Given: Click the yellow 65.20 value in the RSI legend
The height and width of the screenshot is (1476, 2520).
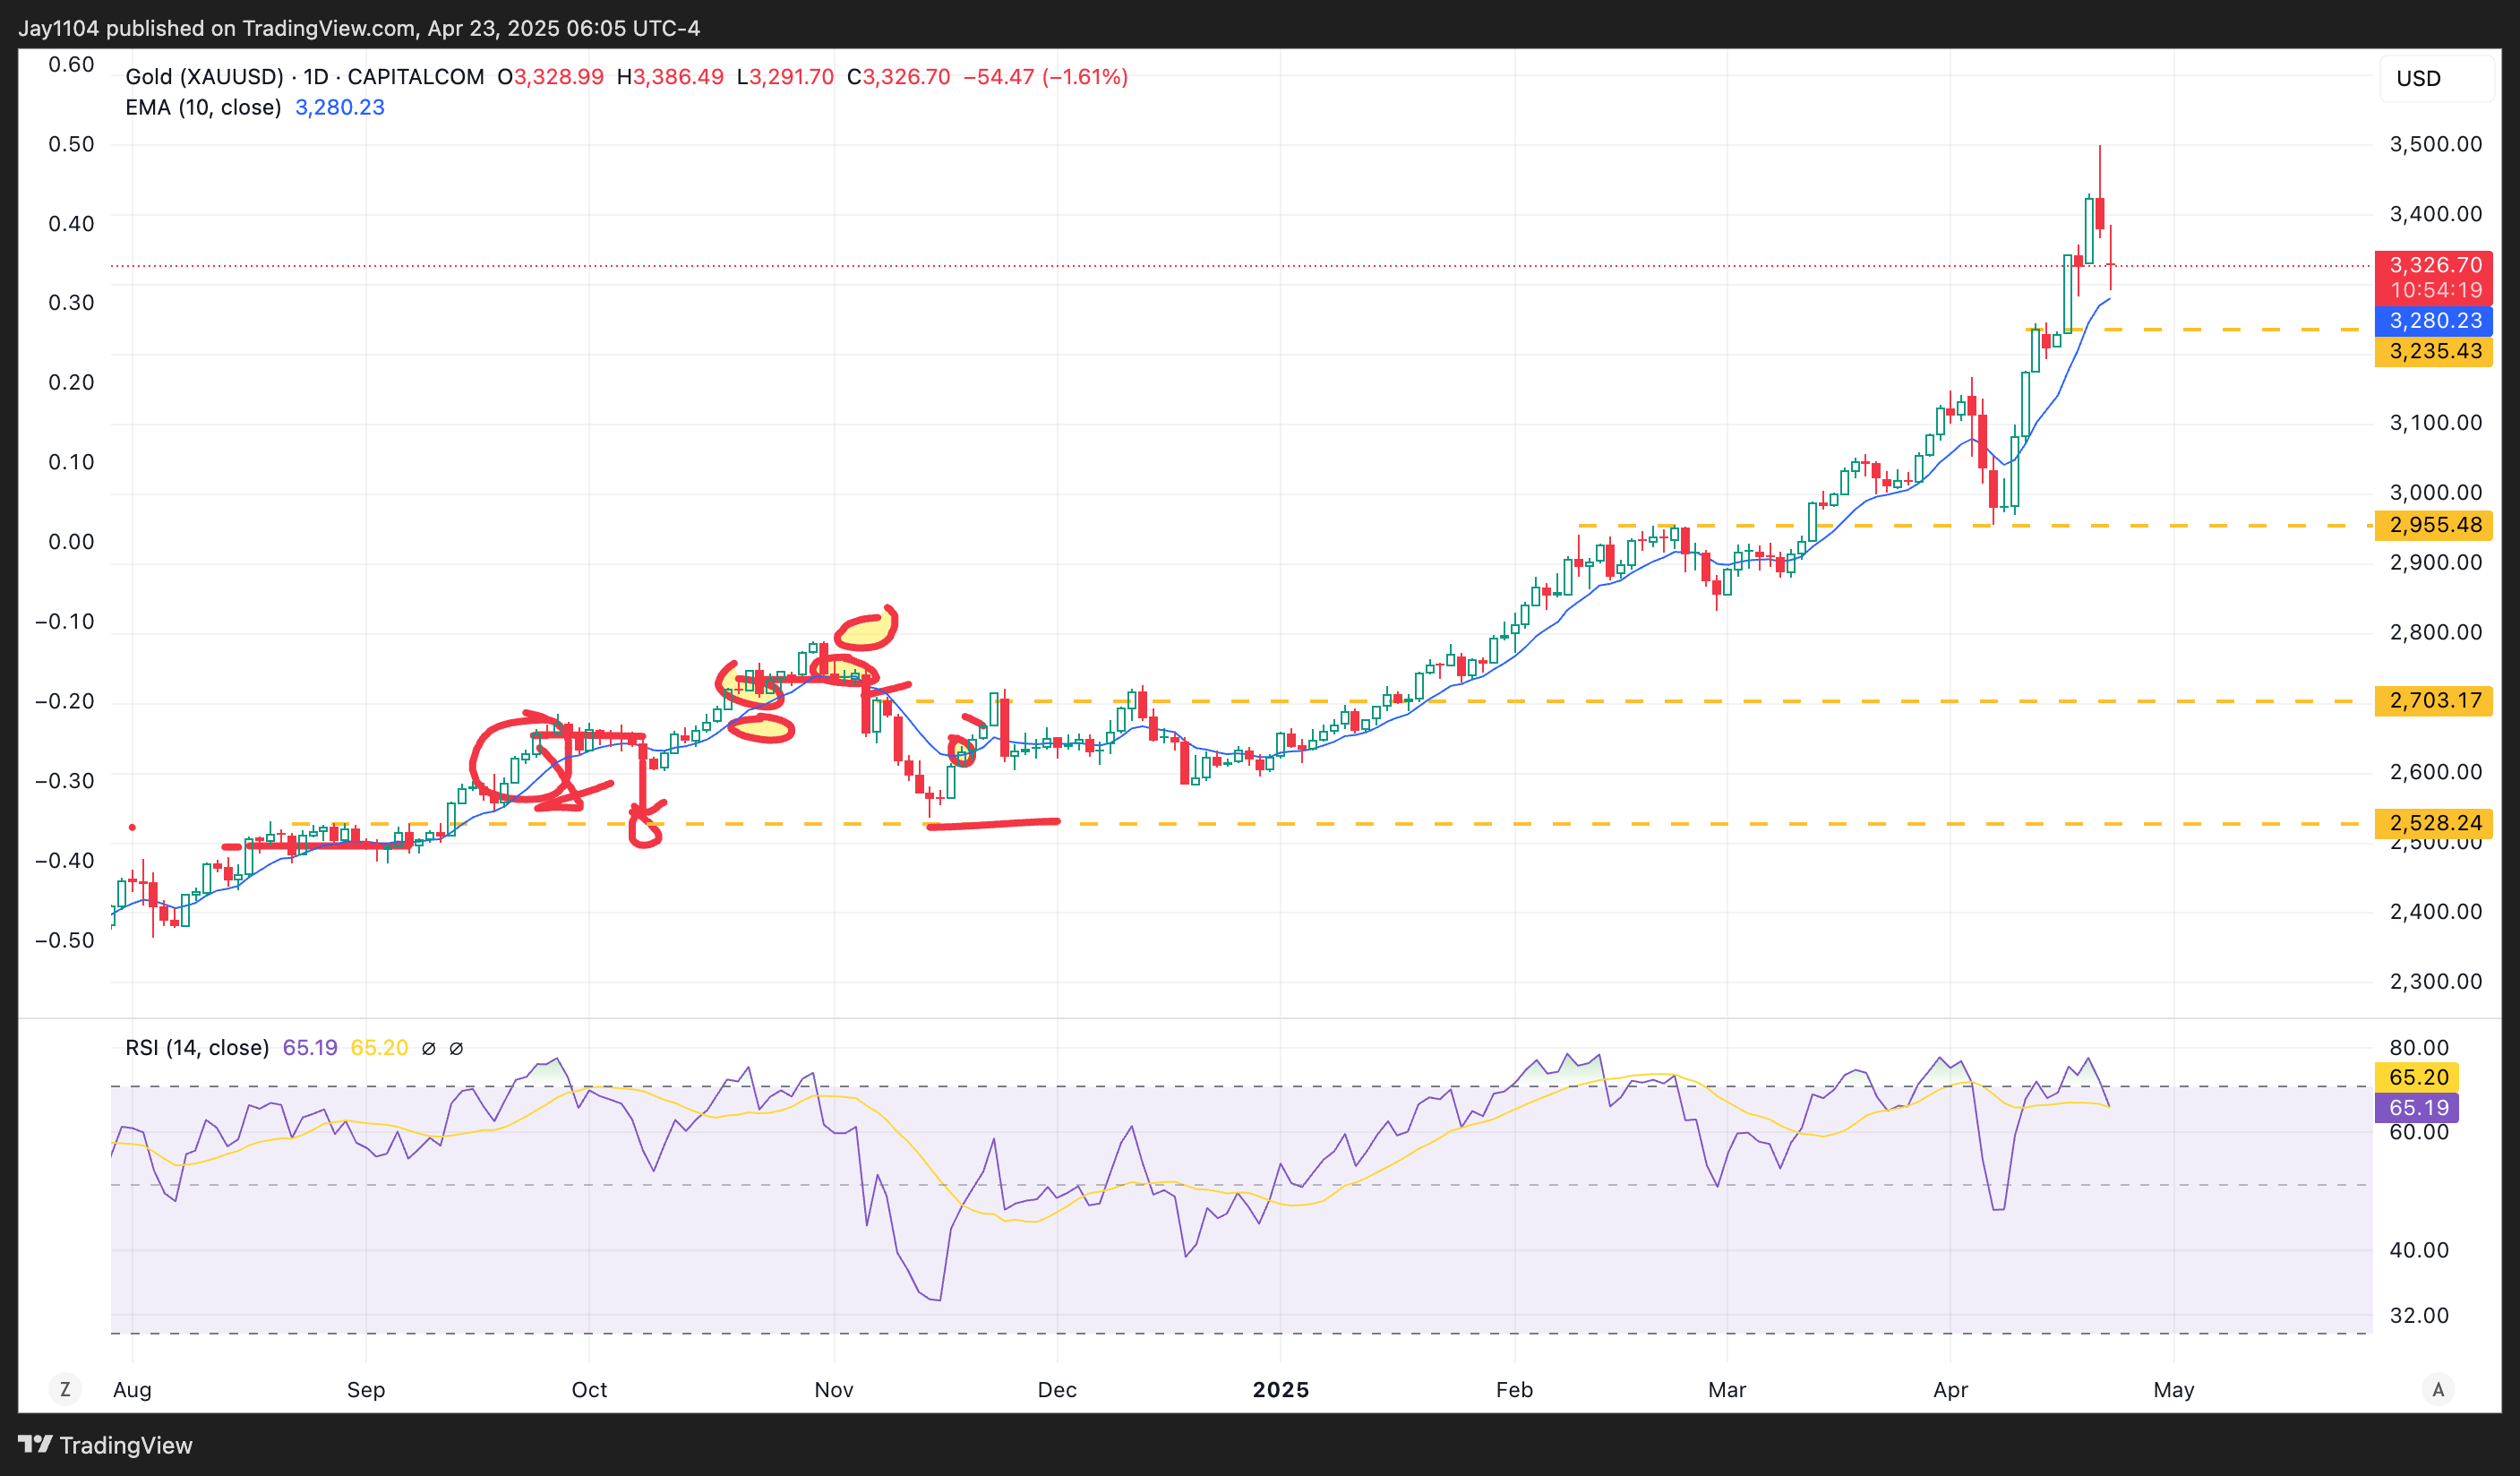Looking at the screenshot, I should click(x=379, y=1047).
